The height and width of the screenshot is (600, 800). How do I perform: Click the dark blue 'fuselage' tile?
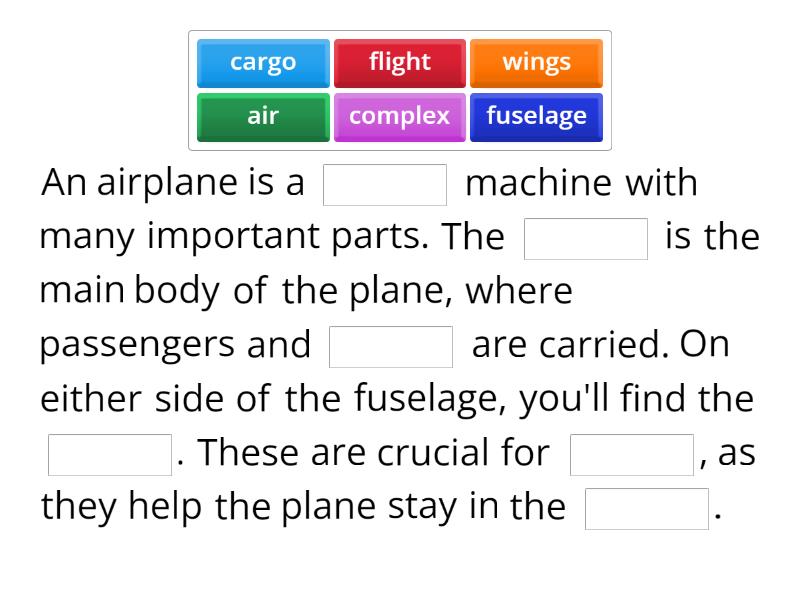(536, 116)
